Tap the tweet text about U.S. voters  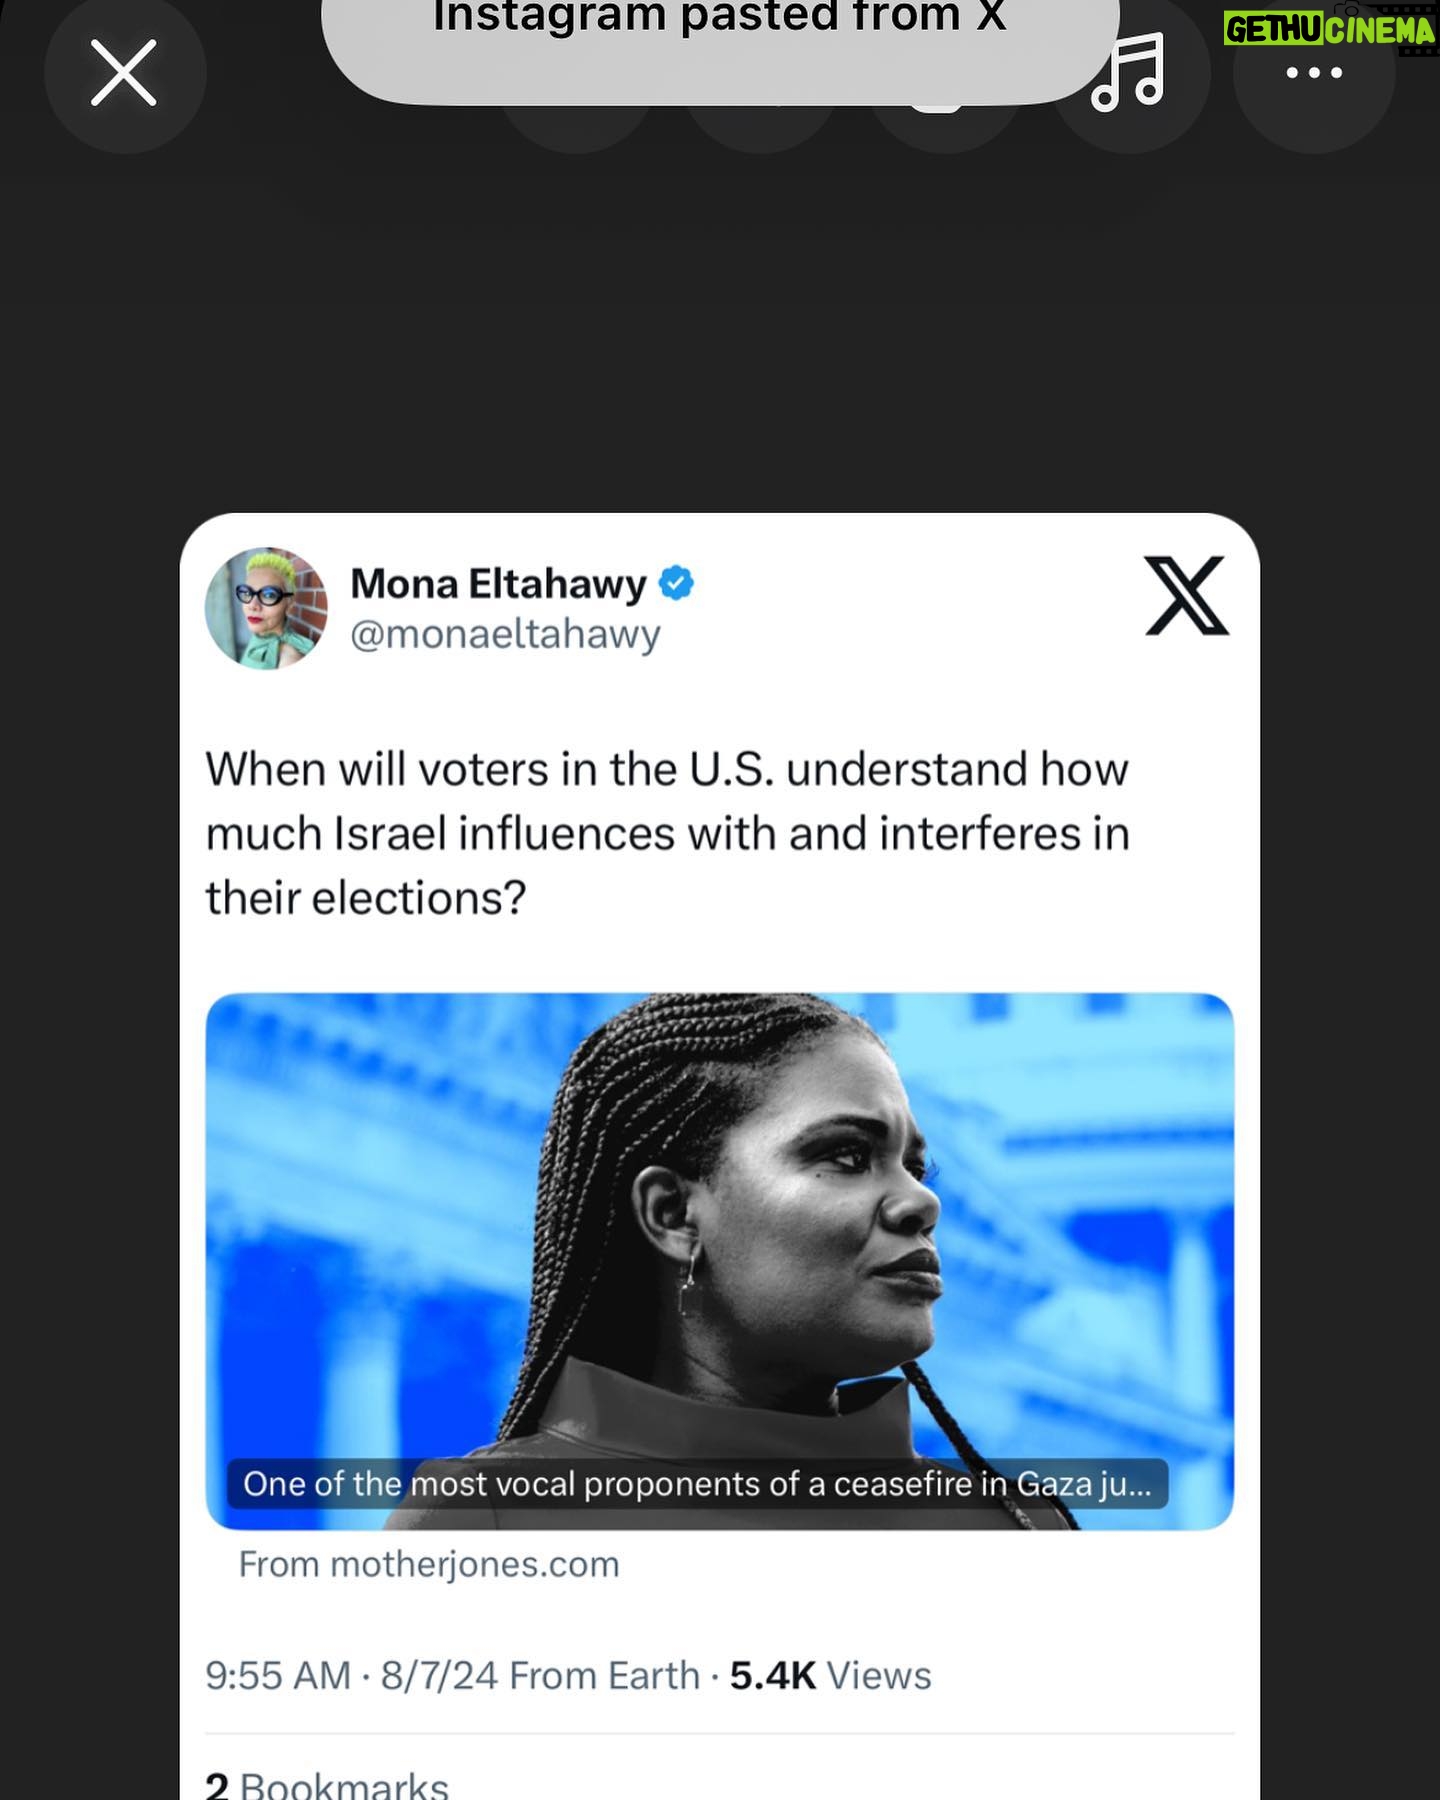click(x=667, y=833)
